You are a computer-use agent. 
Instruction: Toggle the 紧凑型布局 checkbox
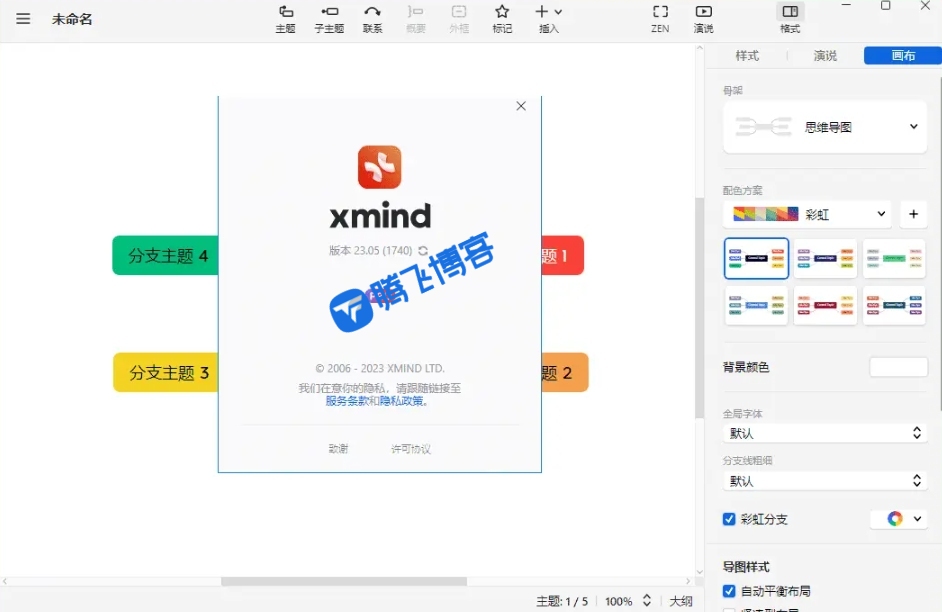point(730,609)
